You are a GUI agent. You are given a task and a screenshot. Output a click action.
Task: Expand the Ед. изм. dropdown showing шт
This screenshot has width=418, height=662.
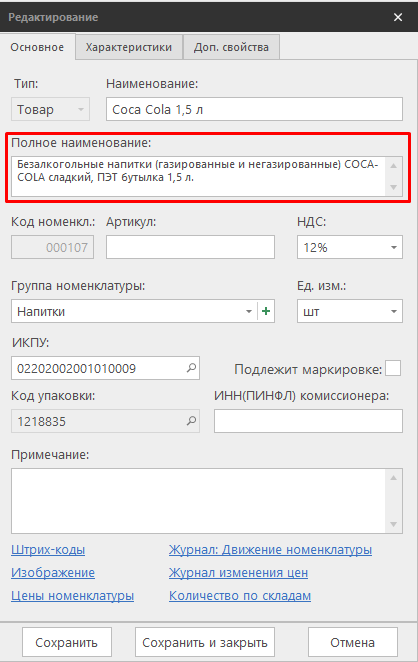click(x=350, y=311)
